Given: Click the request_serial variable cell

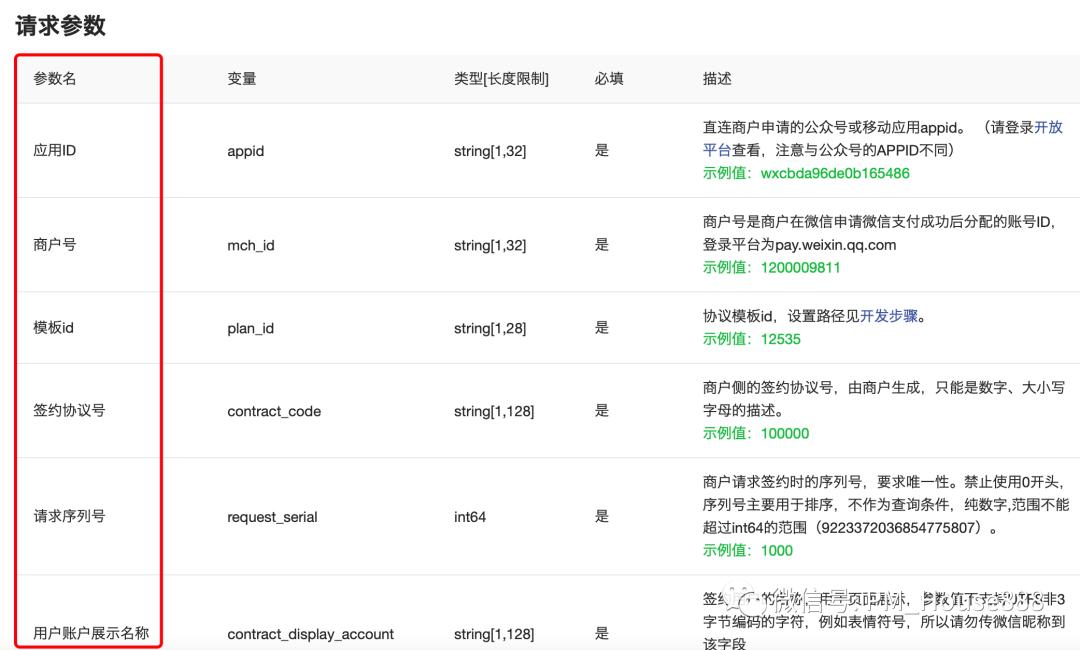Looking at the screenshot, I should pyautogui.click(x=272, y=516).
